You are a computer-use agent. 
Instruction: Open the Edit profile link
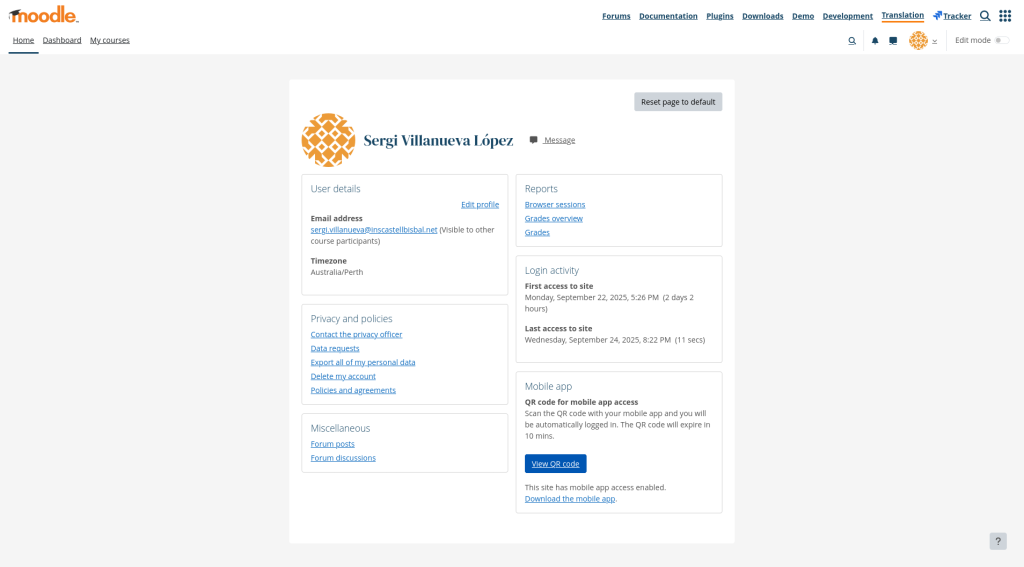480,205
